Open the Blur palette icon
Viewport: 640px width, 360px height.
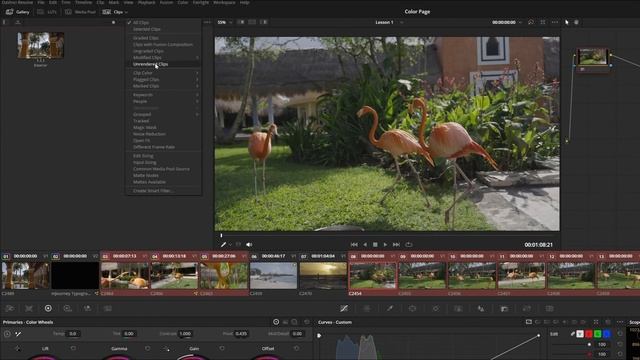click(x=481, y=309)
